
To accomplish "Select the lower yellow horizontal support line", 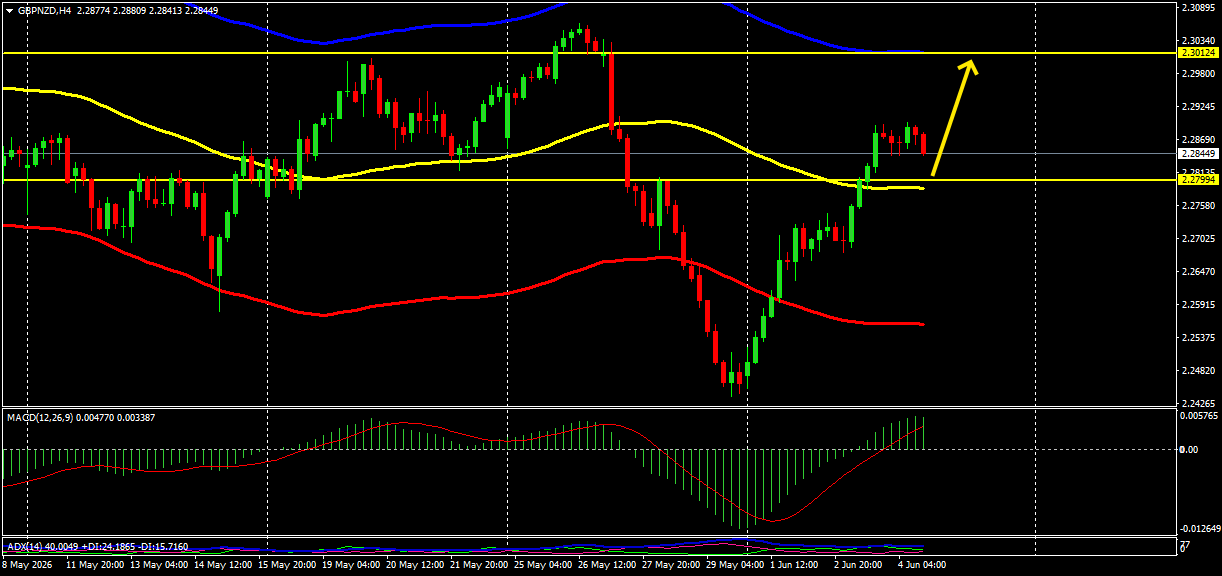I will tap(589, 180).
